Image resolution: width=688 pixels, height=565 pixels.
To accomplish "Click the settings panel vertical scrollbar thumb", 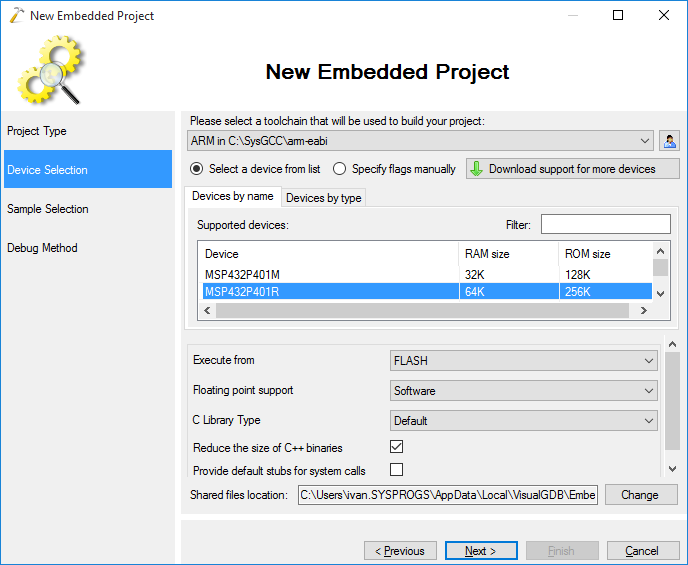I will pyautogui.click(x=672, y=401).
